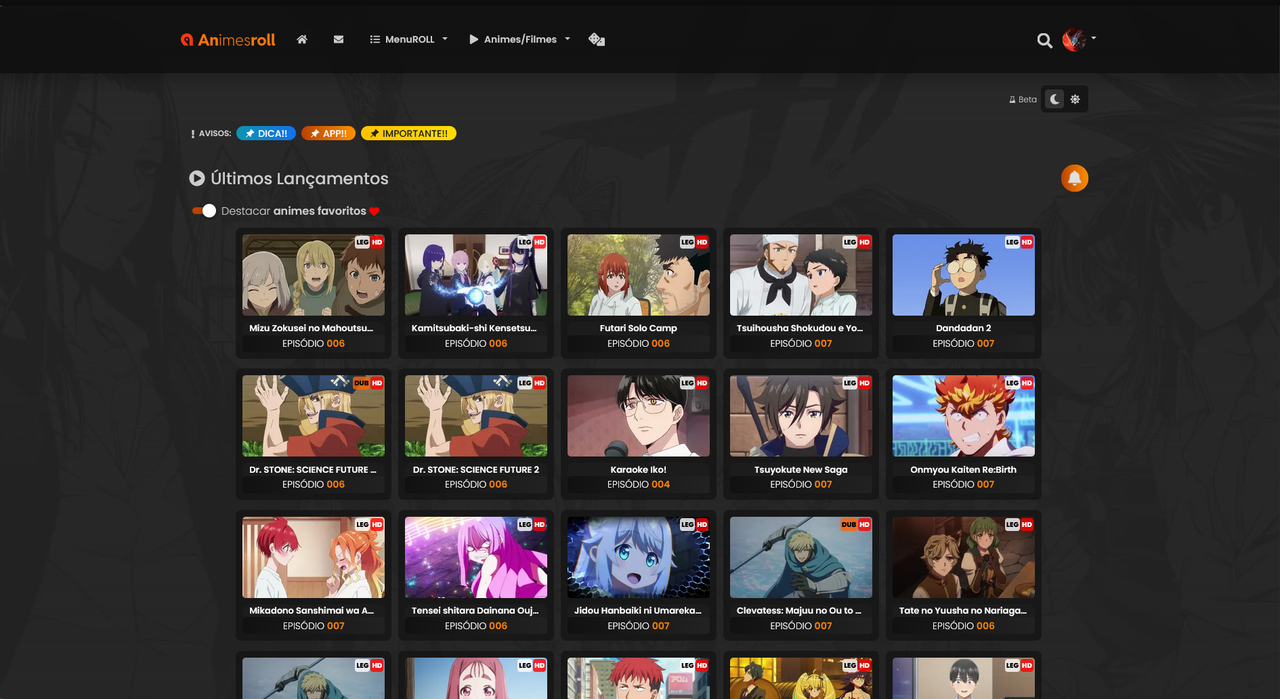Click the play icon beside Últimos Lançamentos
1280x699 pixels.
tap(197, 178)
